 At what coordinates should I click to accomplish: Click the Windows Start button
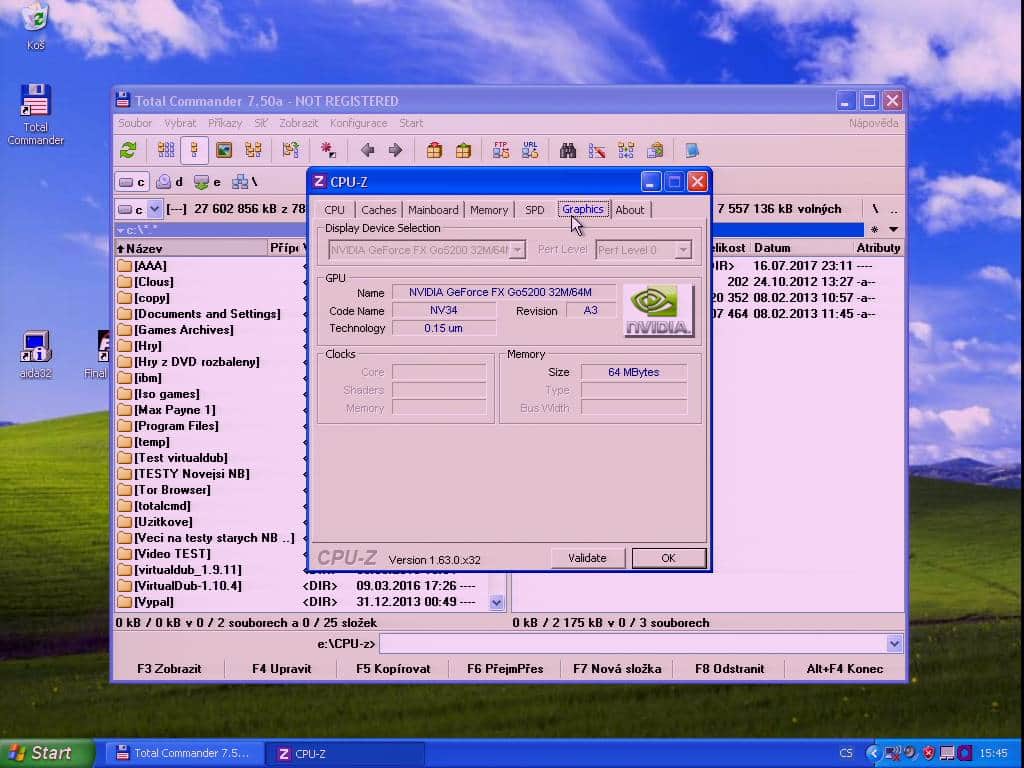(46, 753)
